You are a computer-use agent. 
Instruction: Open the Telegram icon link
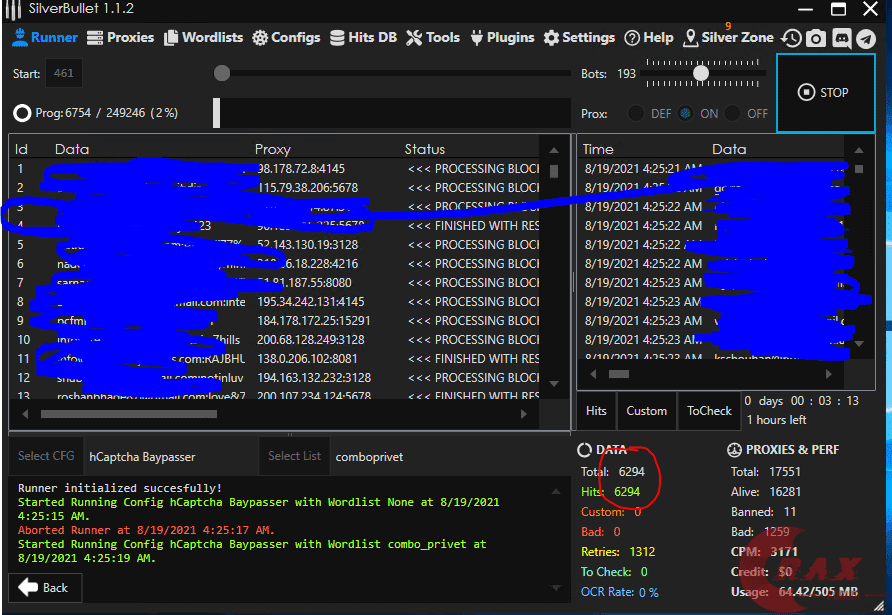pos(866,38)
